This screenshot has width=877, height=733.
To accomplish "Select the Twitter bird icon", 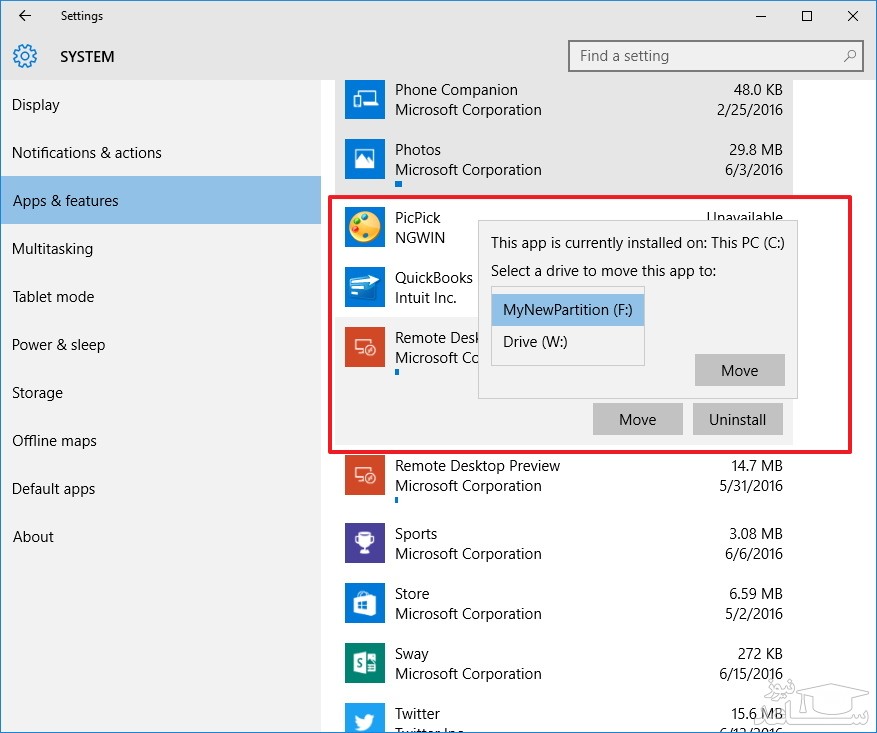I will click(364, 719).
